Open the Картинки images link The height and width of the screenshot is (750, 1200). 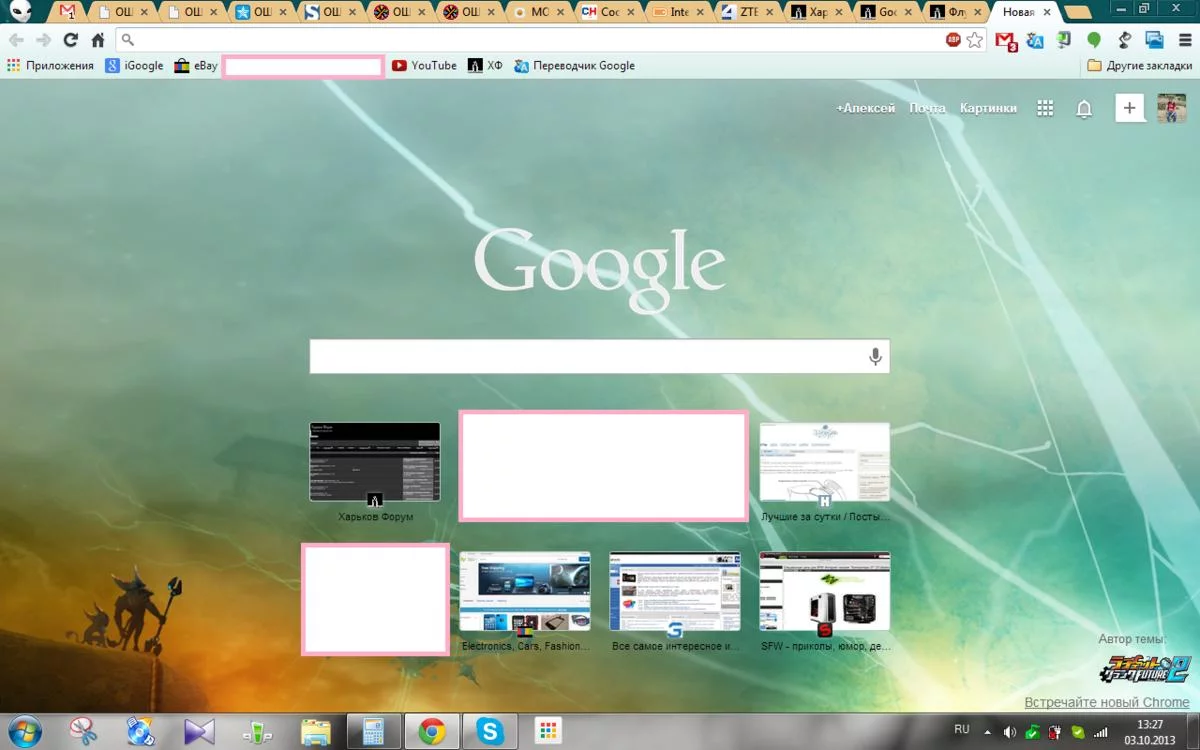click(x=988, y=108)
